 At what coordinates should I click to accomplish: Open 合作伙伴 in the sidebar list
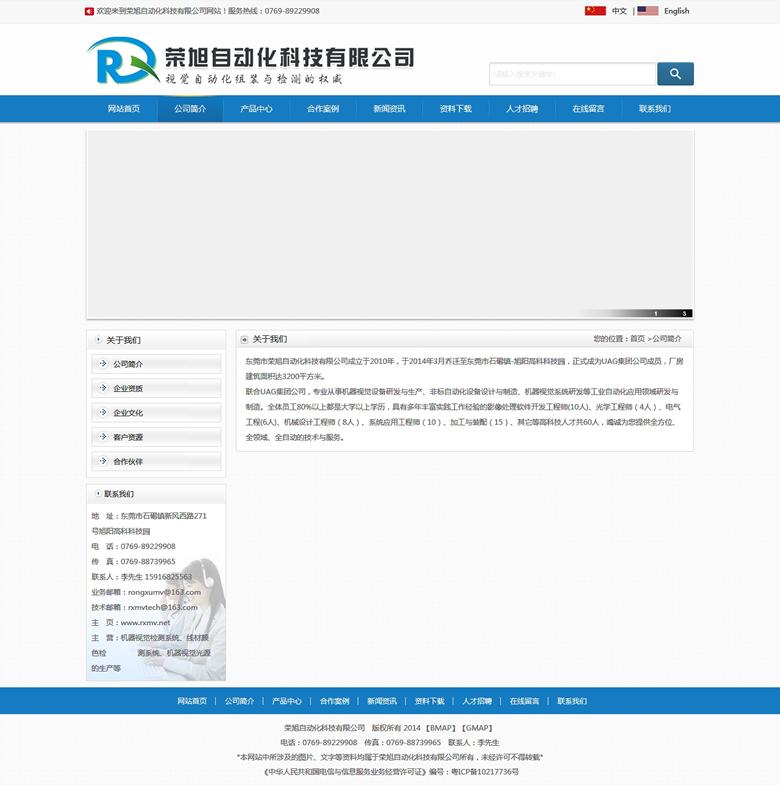click(x=128, y=462)
